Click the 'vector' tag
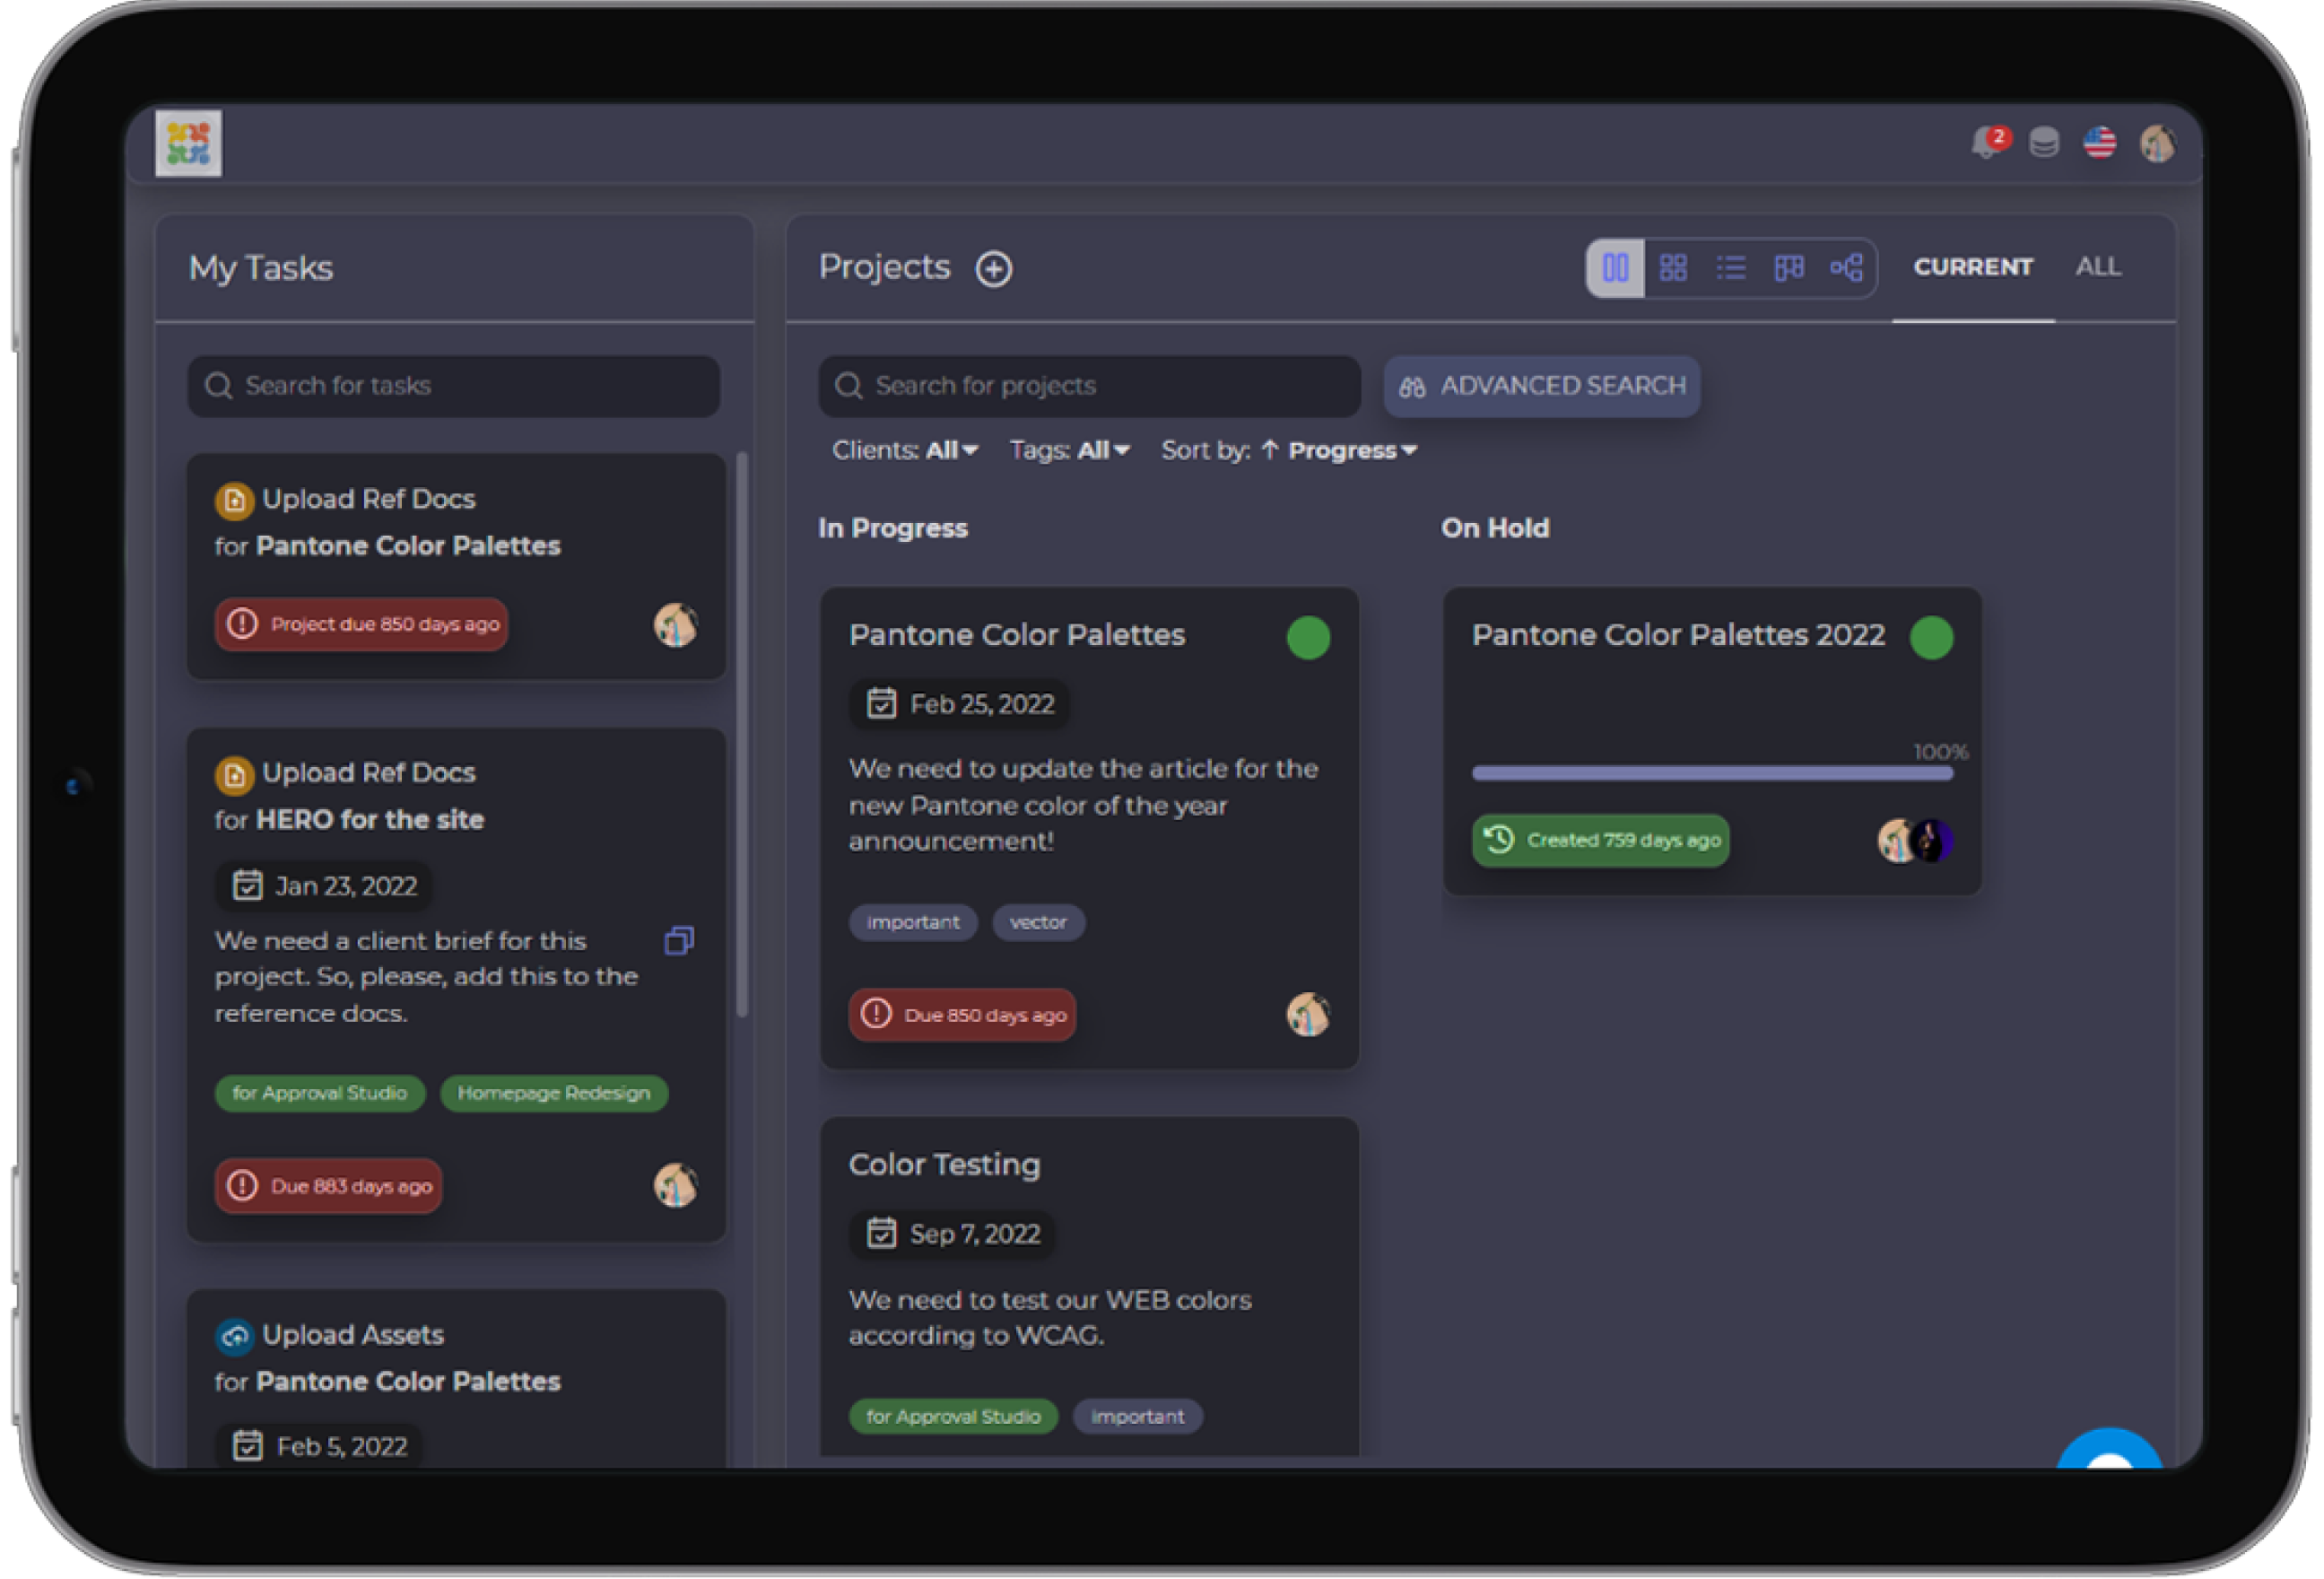 coord(1038,922)
